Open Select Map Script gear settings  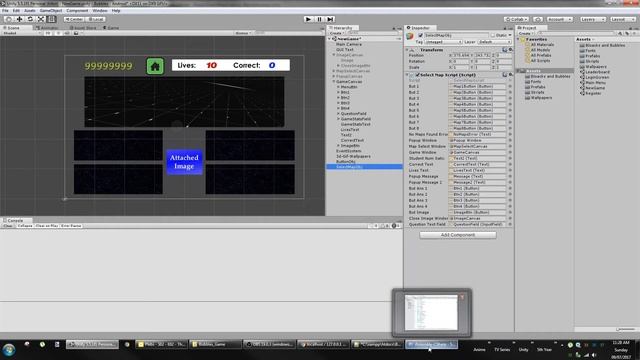[x=511, y=75]
